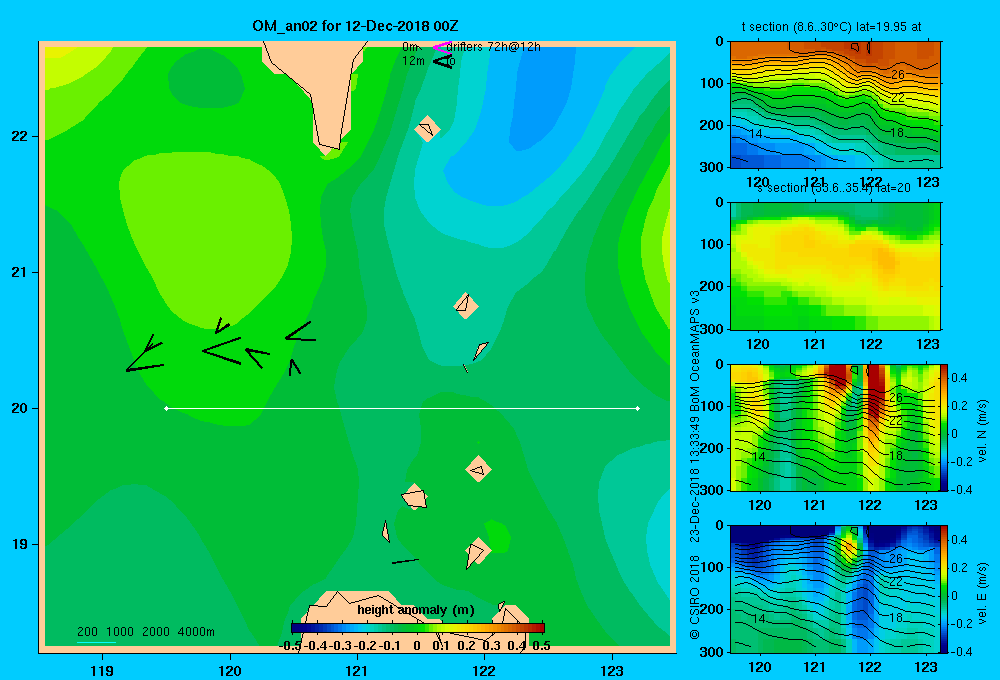Click the '200 1000 2000 4000m' depth legend
The height and width of the screenshot is (680, 1000).
point(145,632)
